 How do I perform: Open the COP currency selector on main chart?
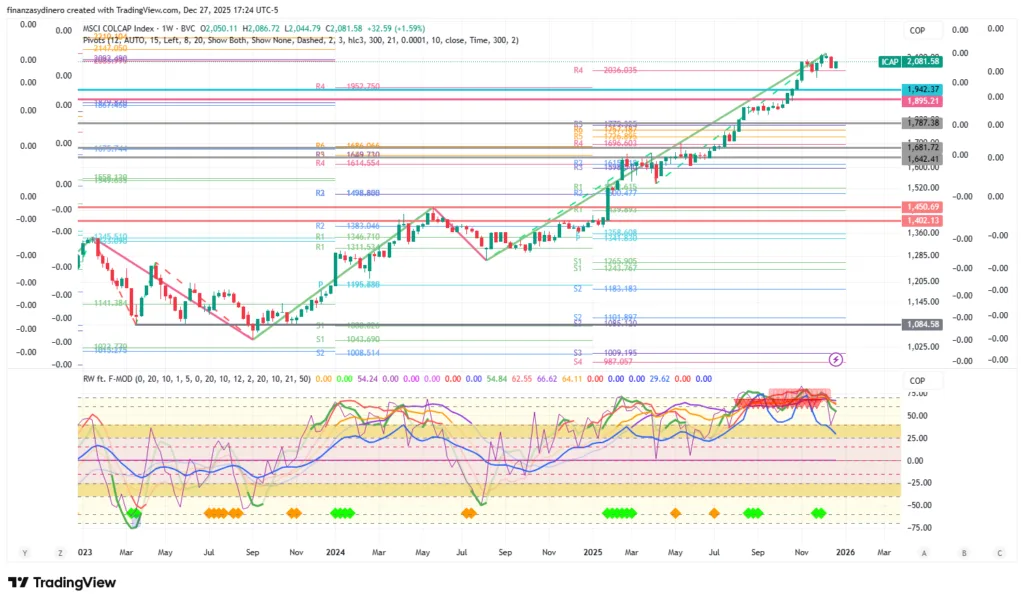click(x=918, y=31)
